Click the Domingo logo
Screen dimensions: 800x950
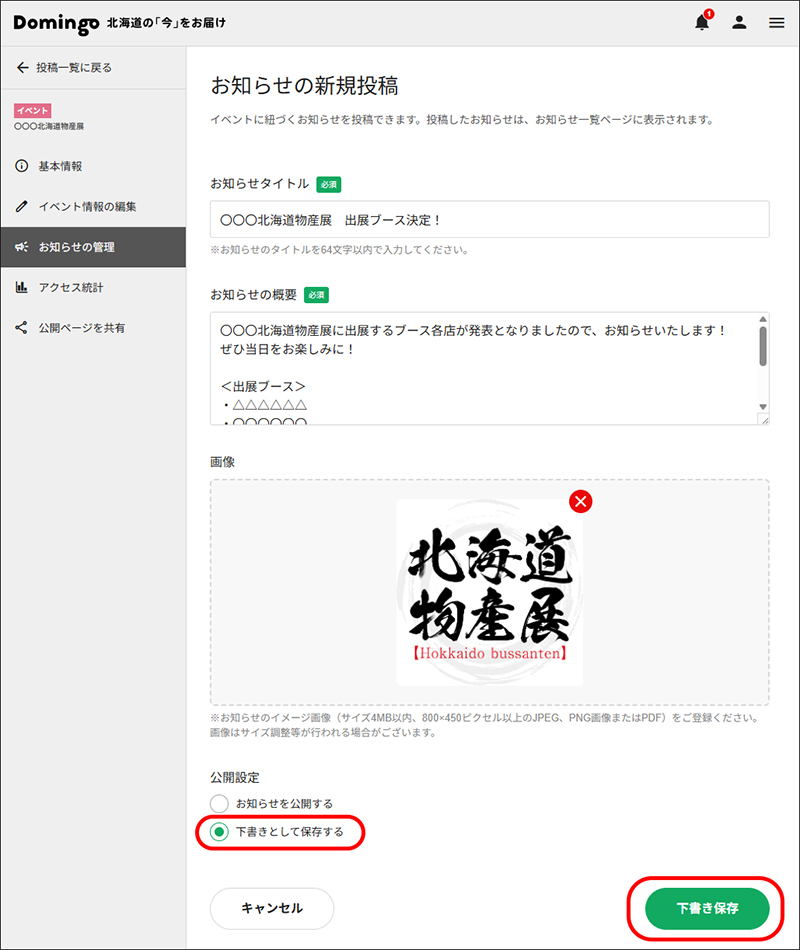coord(56,23)
